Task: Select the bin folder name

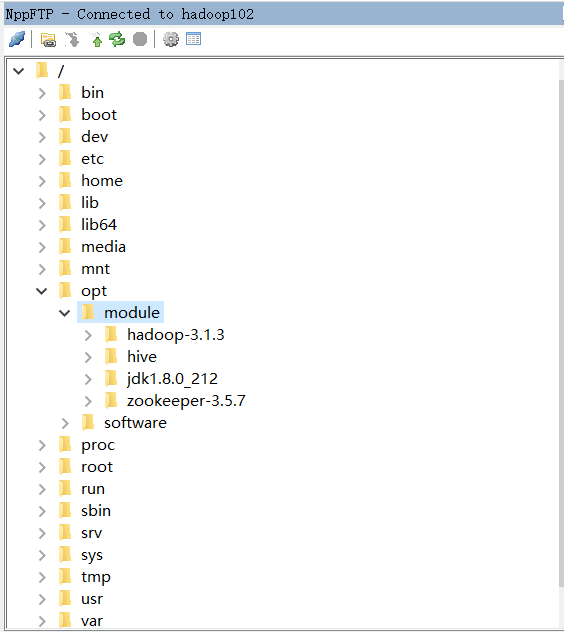Action: [x=92, y=93]
